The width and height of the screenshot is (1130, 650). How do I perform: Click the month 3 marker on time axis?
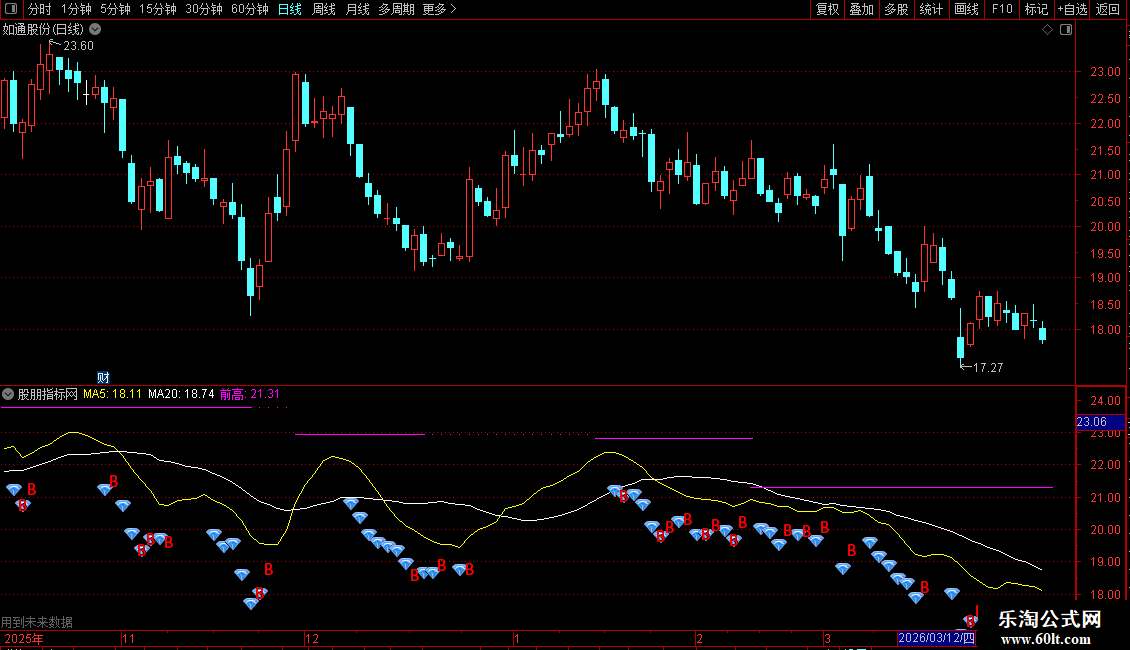pos(827,638)
